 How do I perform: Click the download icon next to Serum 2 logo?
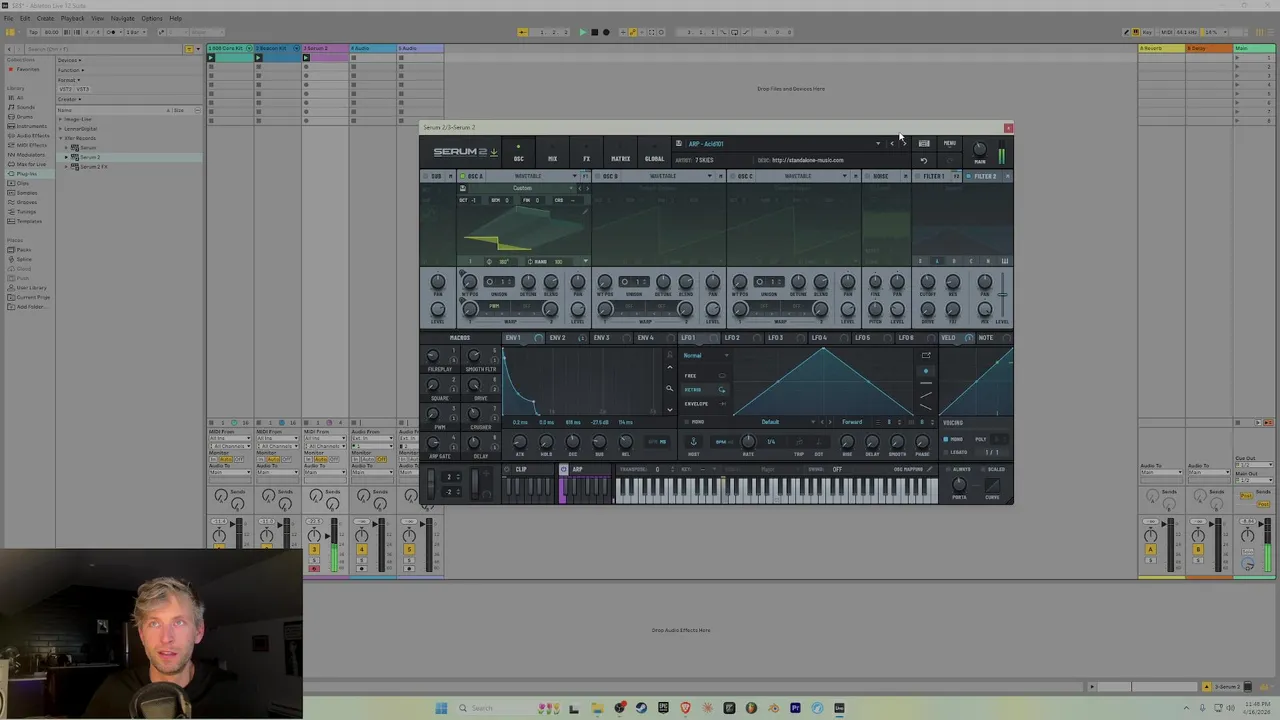click(x=493, y=152)
